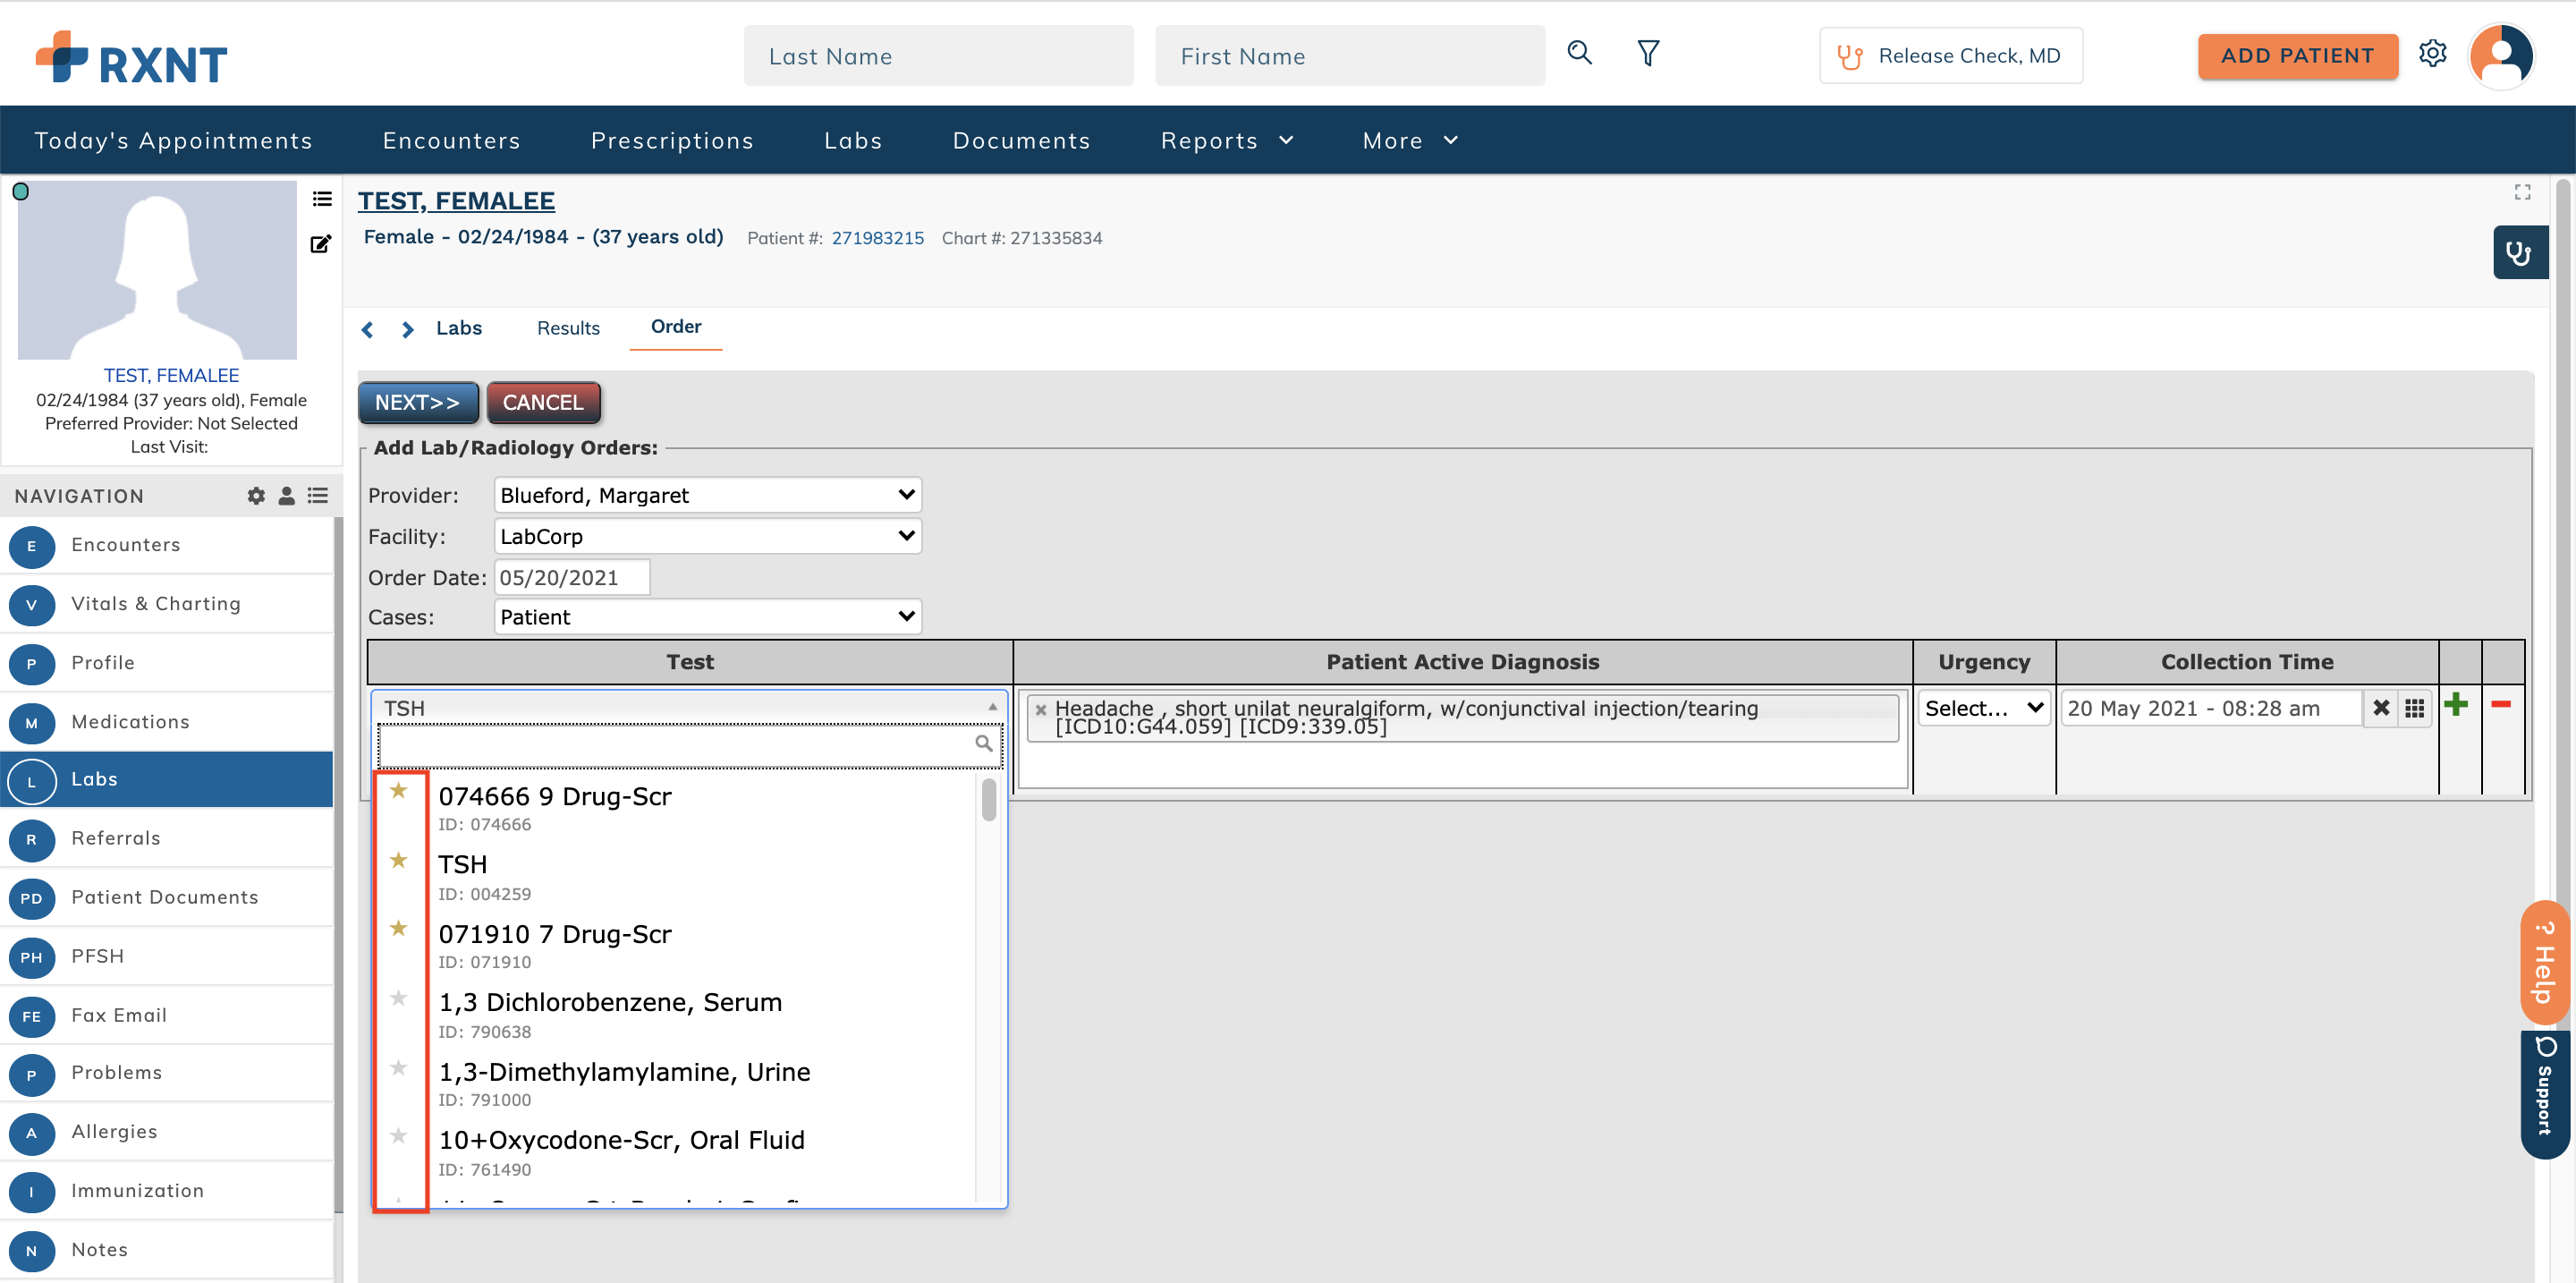2576x1283 pixels.
Task: Click the navigation person icon
Action: click(x=286, y=496)
